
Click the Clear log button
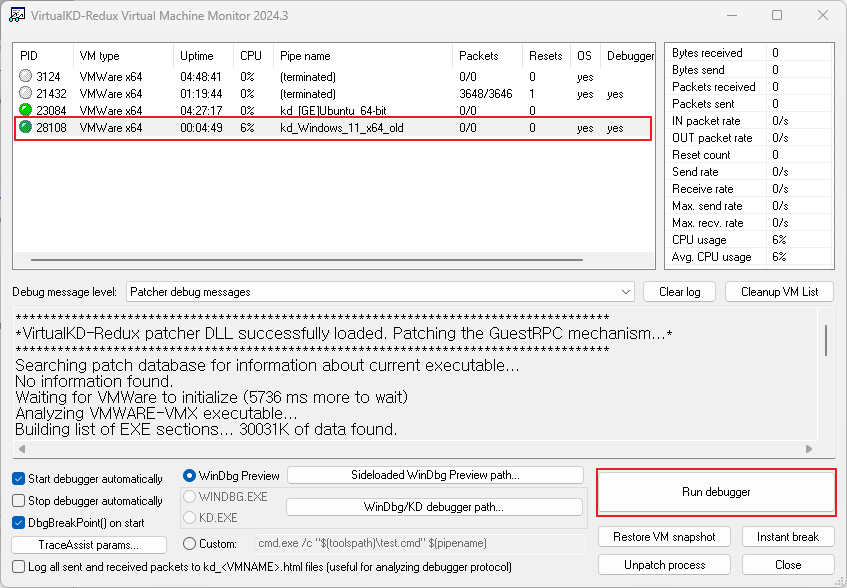(680, 292)
